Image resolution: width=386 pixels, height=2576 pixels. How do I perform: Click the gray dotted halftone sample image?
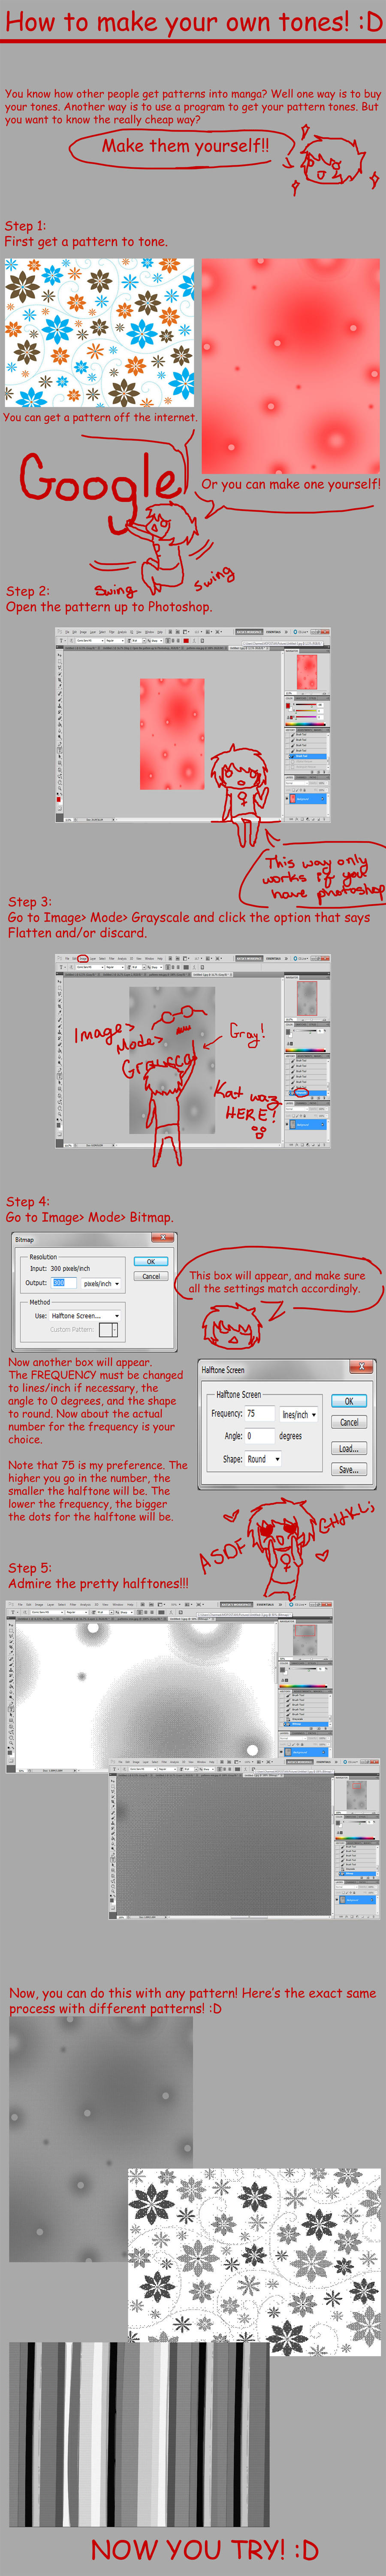[x=101, y=2138]
